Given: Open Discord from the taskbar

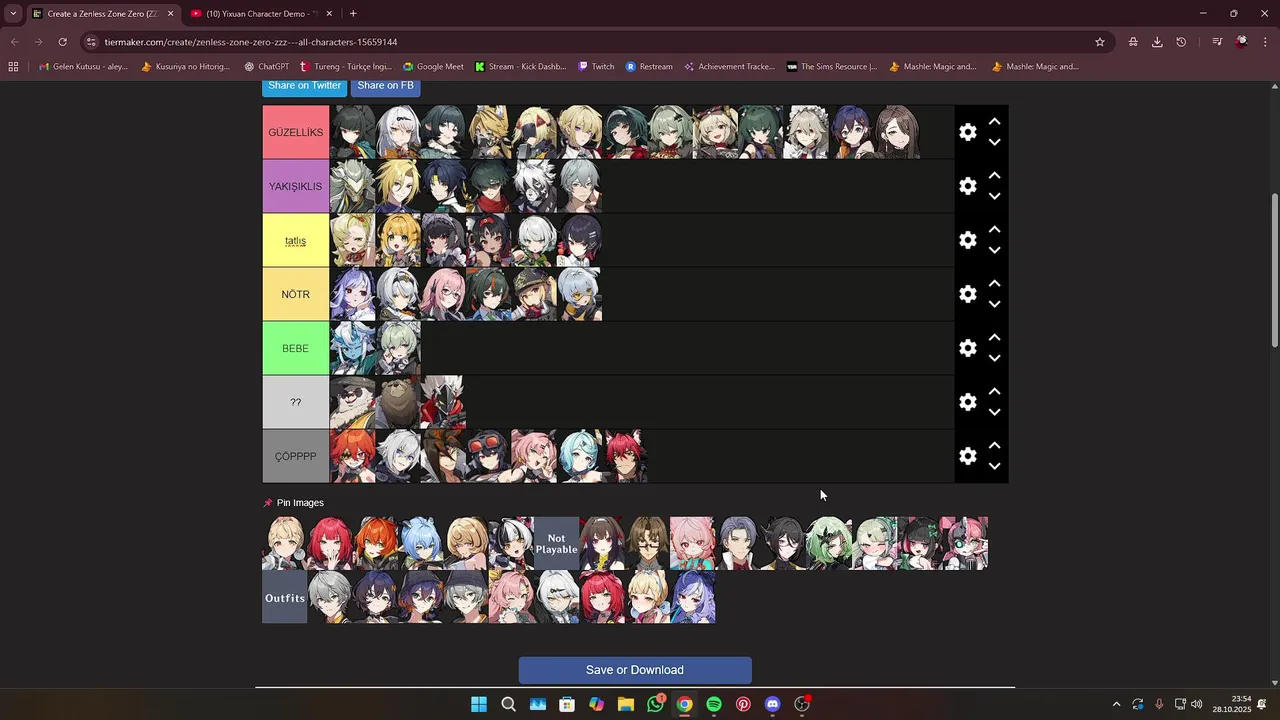Looking at the screenshot, I should coord(772,704).
